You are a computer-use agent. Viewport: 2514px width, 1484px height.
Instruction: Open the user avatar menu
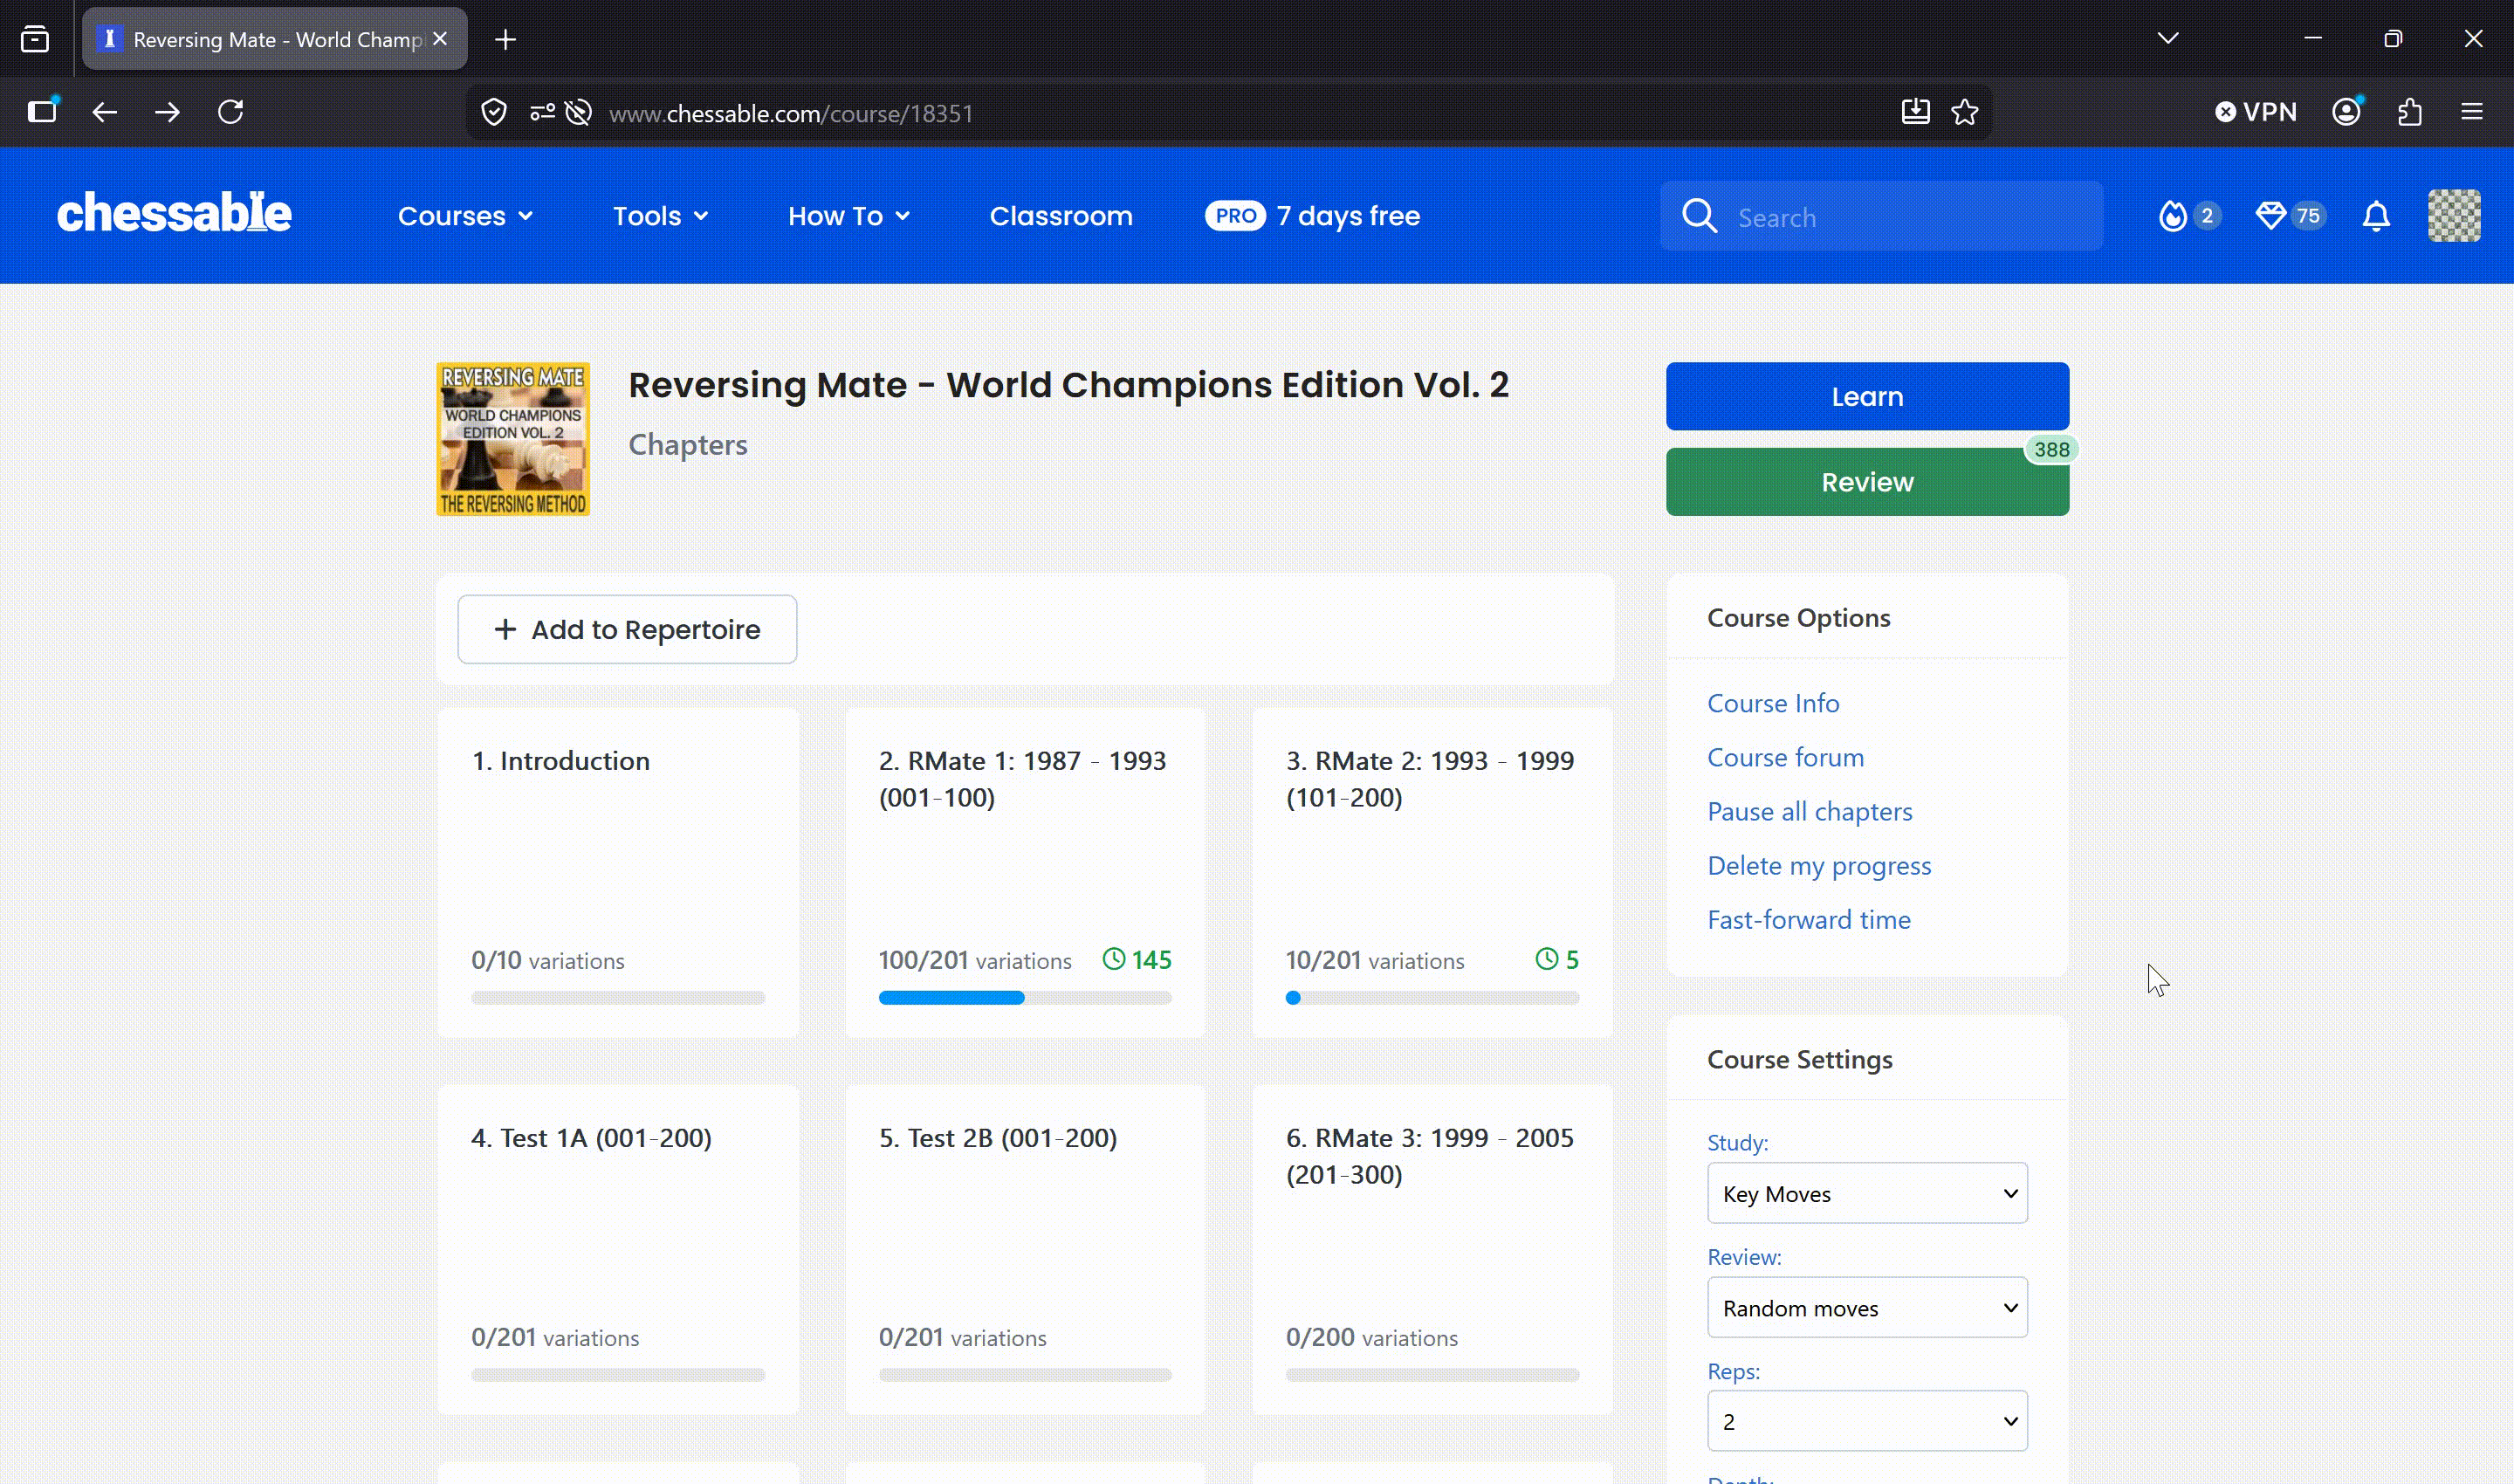pos(2454,216)
